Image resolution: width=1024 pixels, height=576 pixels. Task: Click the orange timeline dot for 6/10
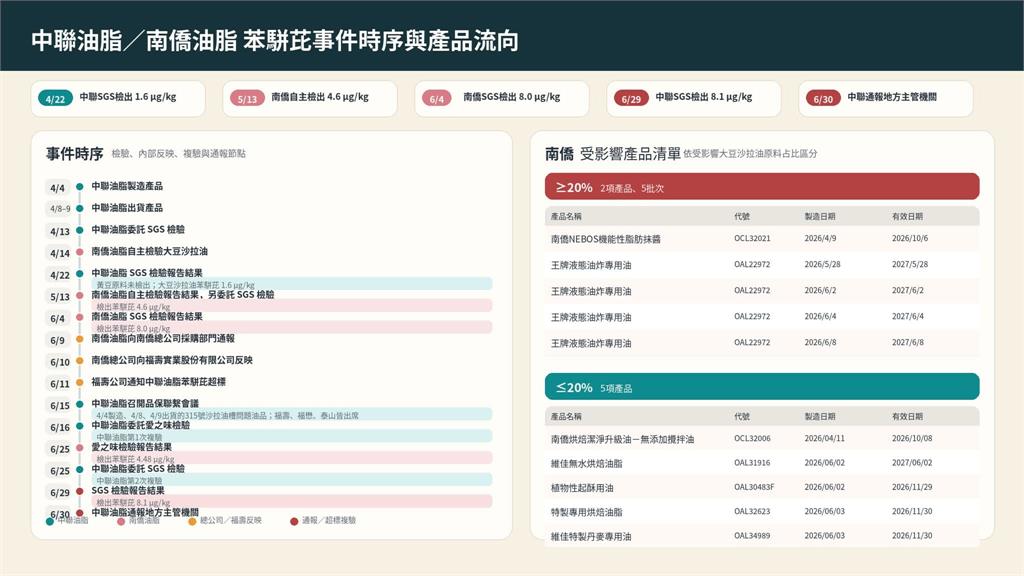pos(80,360)
